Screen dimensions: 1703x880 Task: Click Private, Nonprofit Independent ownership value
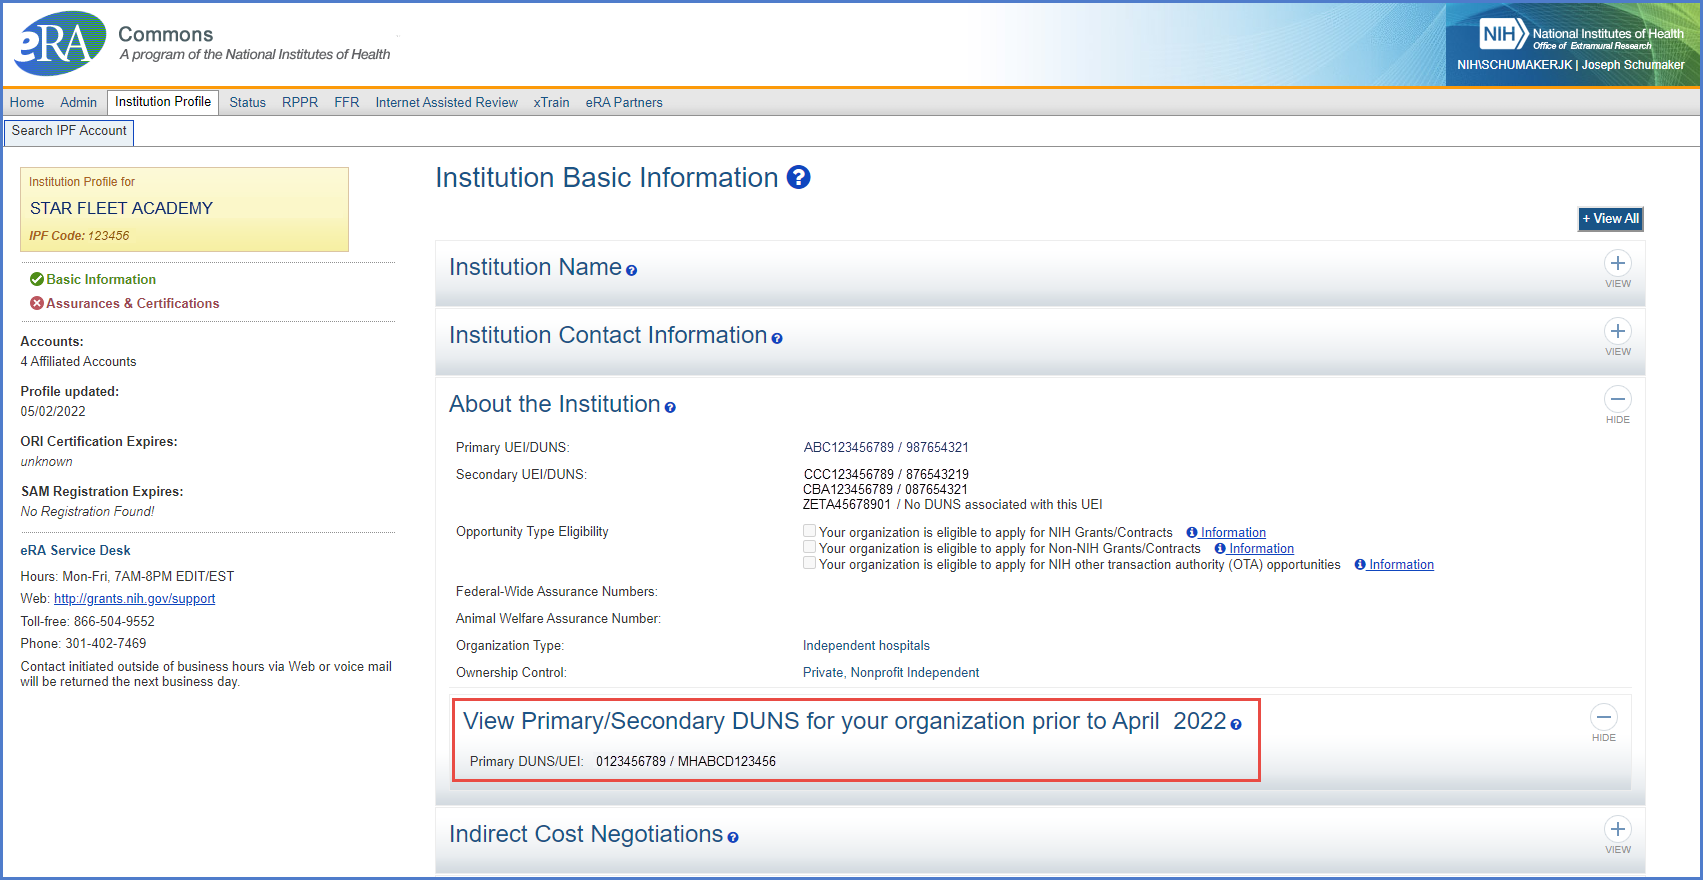(891, 673)
